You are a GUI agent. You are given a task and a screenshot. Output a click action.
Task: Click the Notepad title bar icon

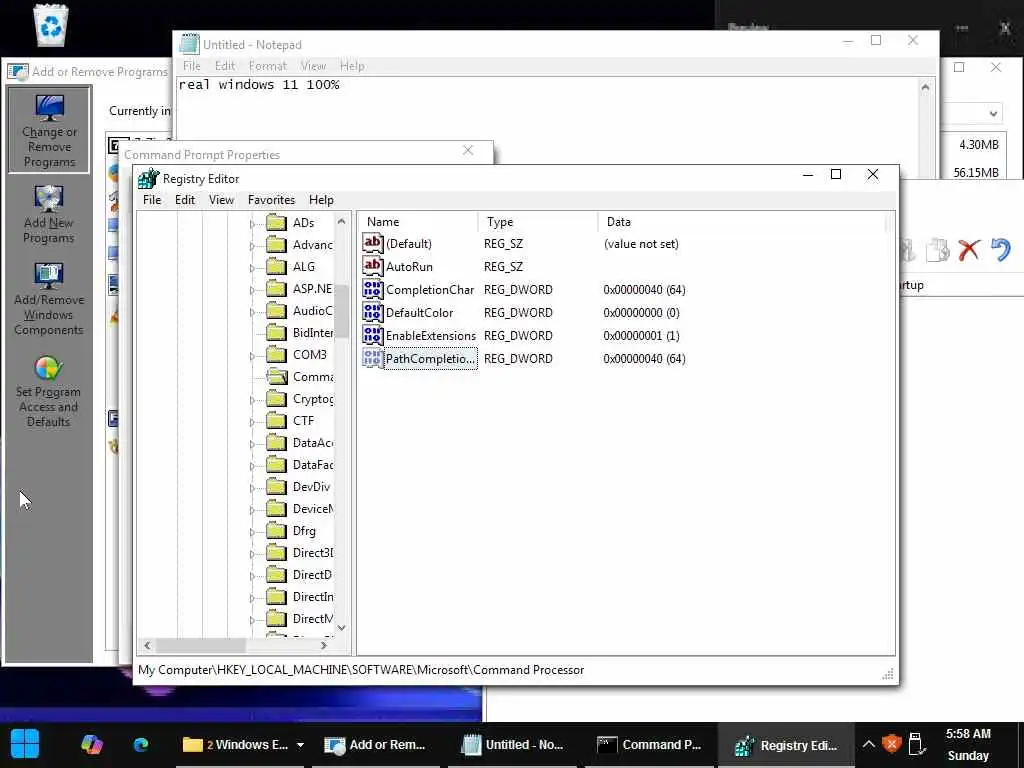[x=189, y=44]
